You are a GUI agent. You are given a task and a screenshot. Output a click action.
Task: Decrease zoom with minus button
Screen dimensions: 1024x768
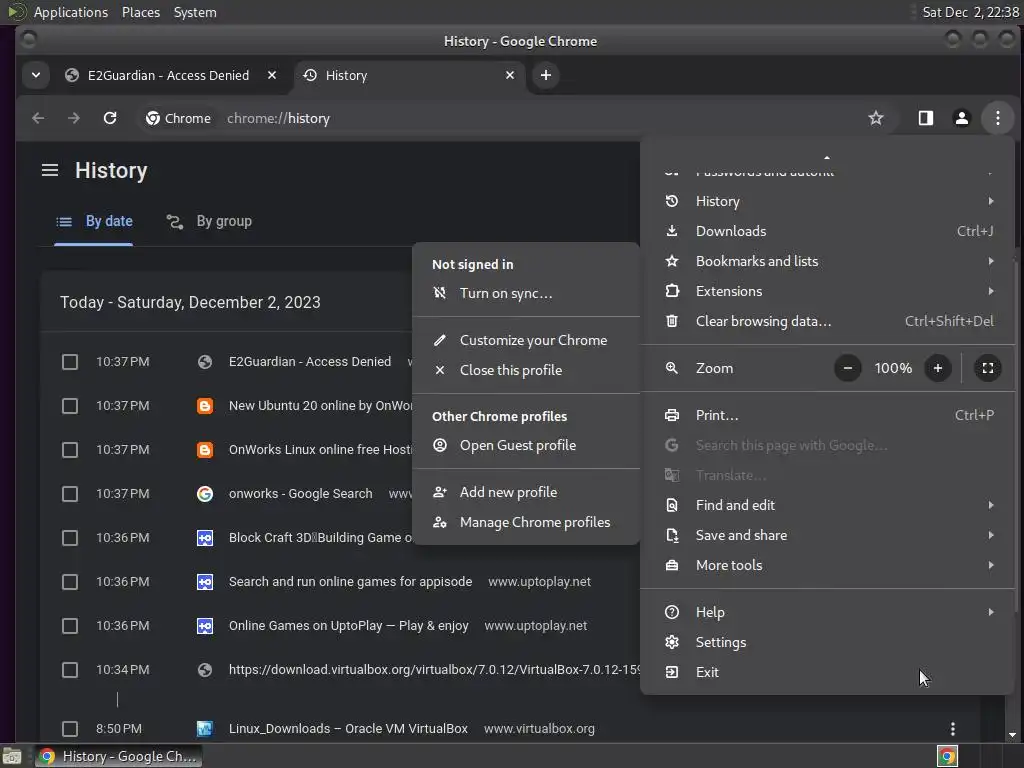(847, 368)
